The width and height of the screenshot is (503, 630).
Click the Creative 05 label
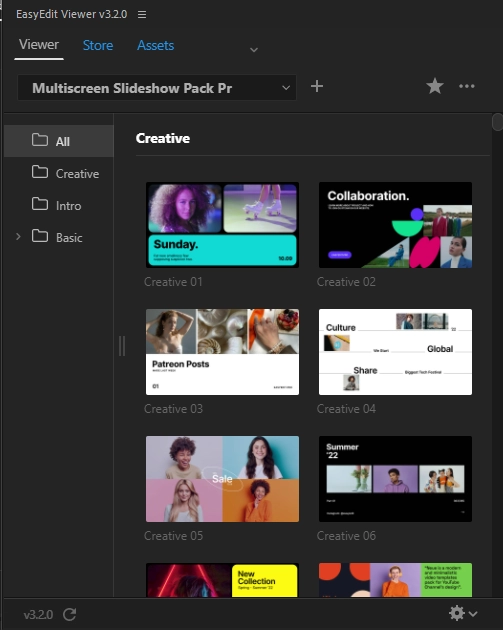coord(173,536)
